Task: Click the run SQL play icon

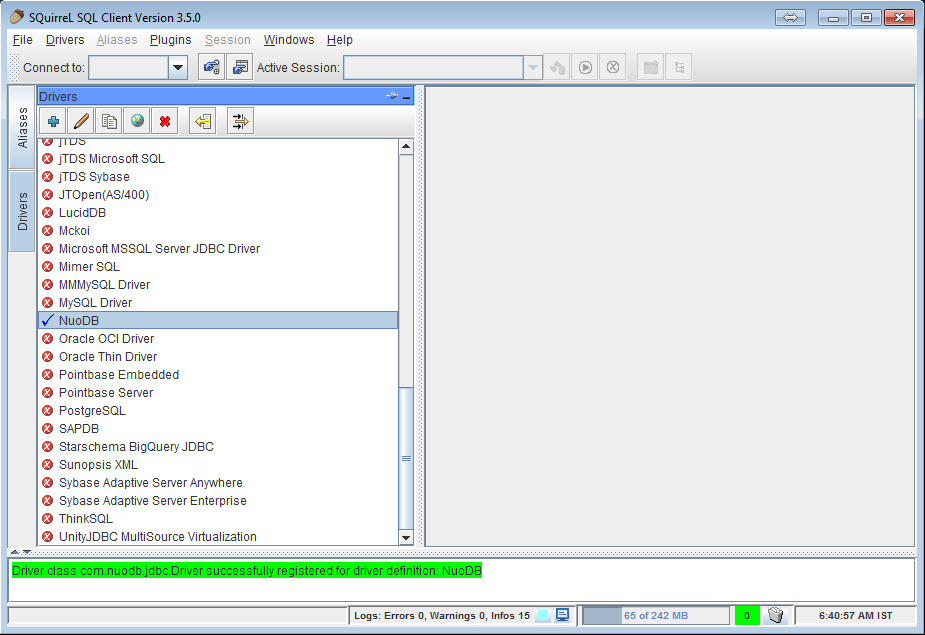Action: [x=585, y=67]
